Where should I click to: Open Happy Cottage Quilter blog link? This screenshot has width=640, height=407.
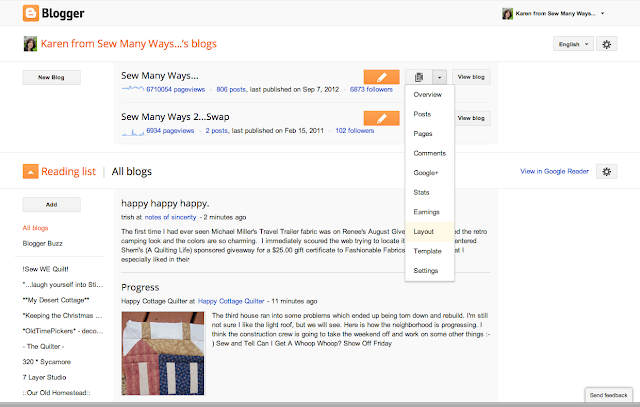(231, 301)
